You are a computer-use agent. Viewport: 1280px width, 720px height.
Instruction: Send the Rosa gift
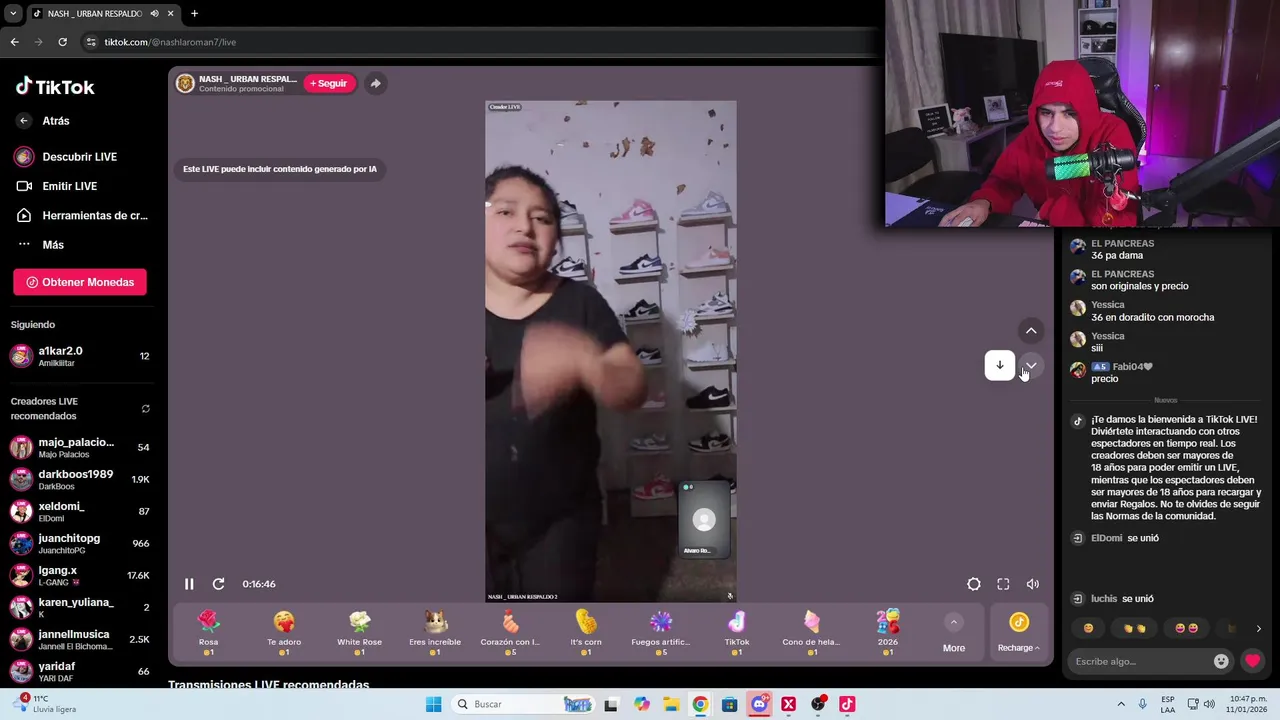pyautogui.click(x=208, y=633)
